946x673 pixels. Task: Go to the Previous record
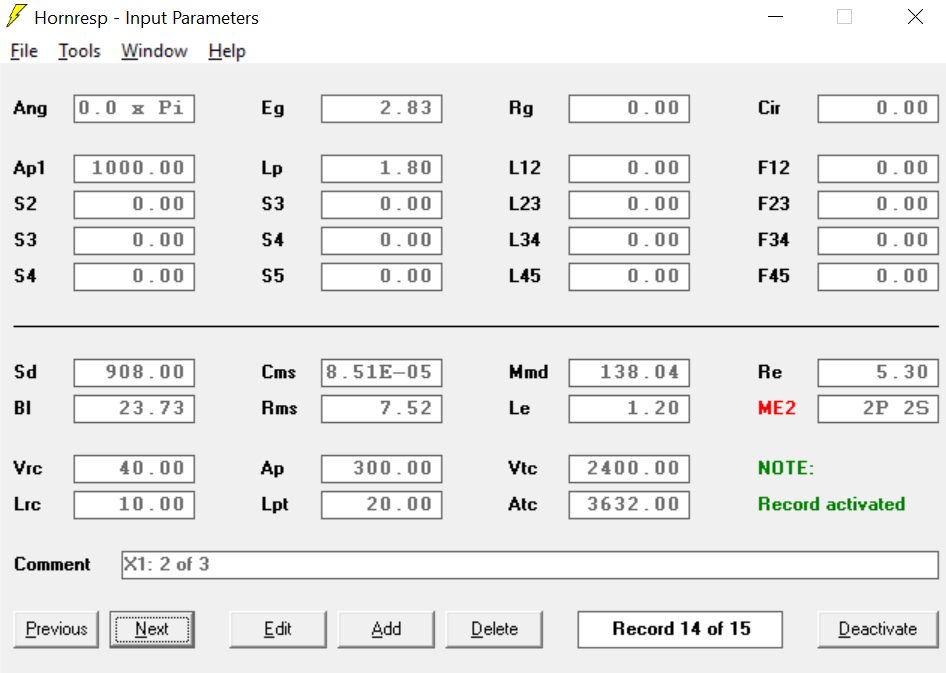coord(56,630)
